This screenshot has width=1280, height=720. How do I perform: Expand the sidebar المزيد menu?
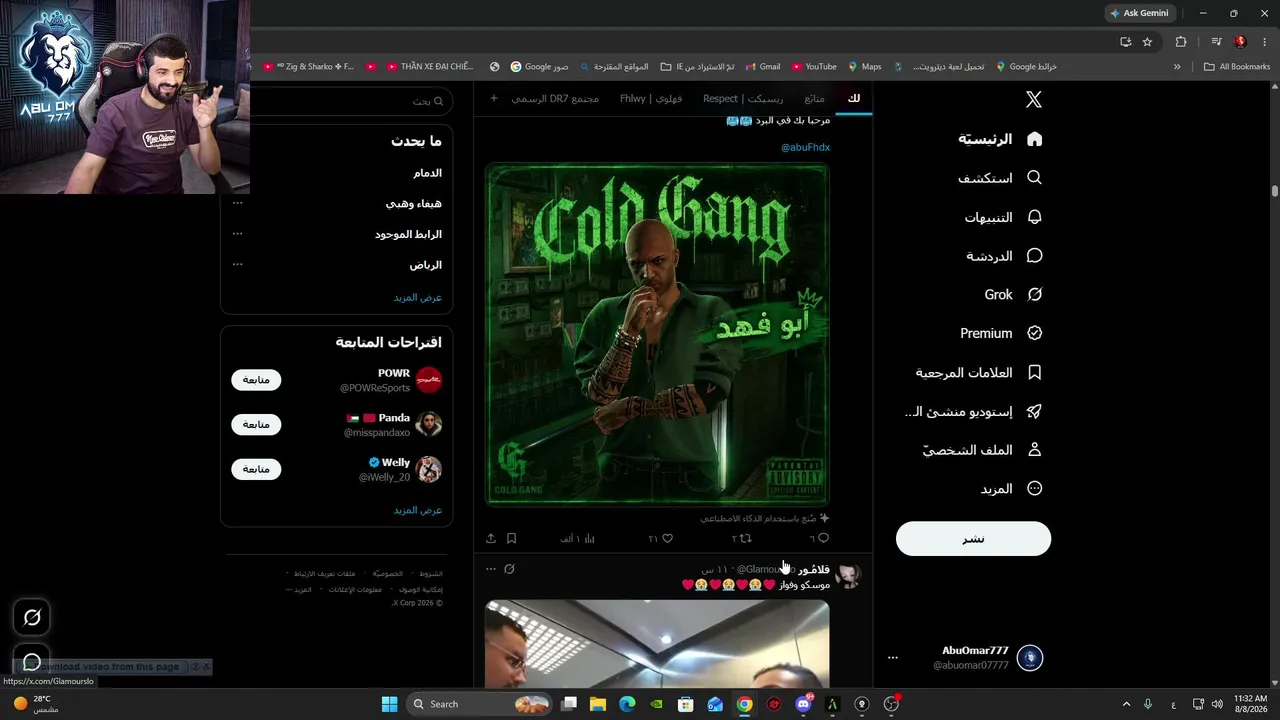coord(1011,489)
